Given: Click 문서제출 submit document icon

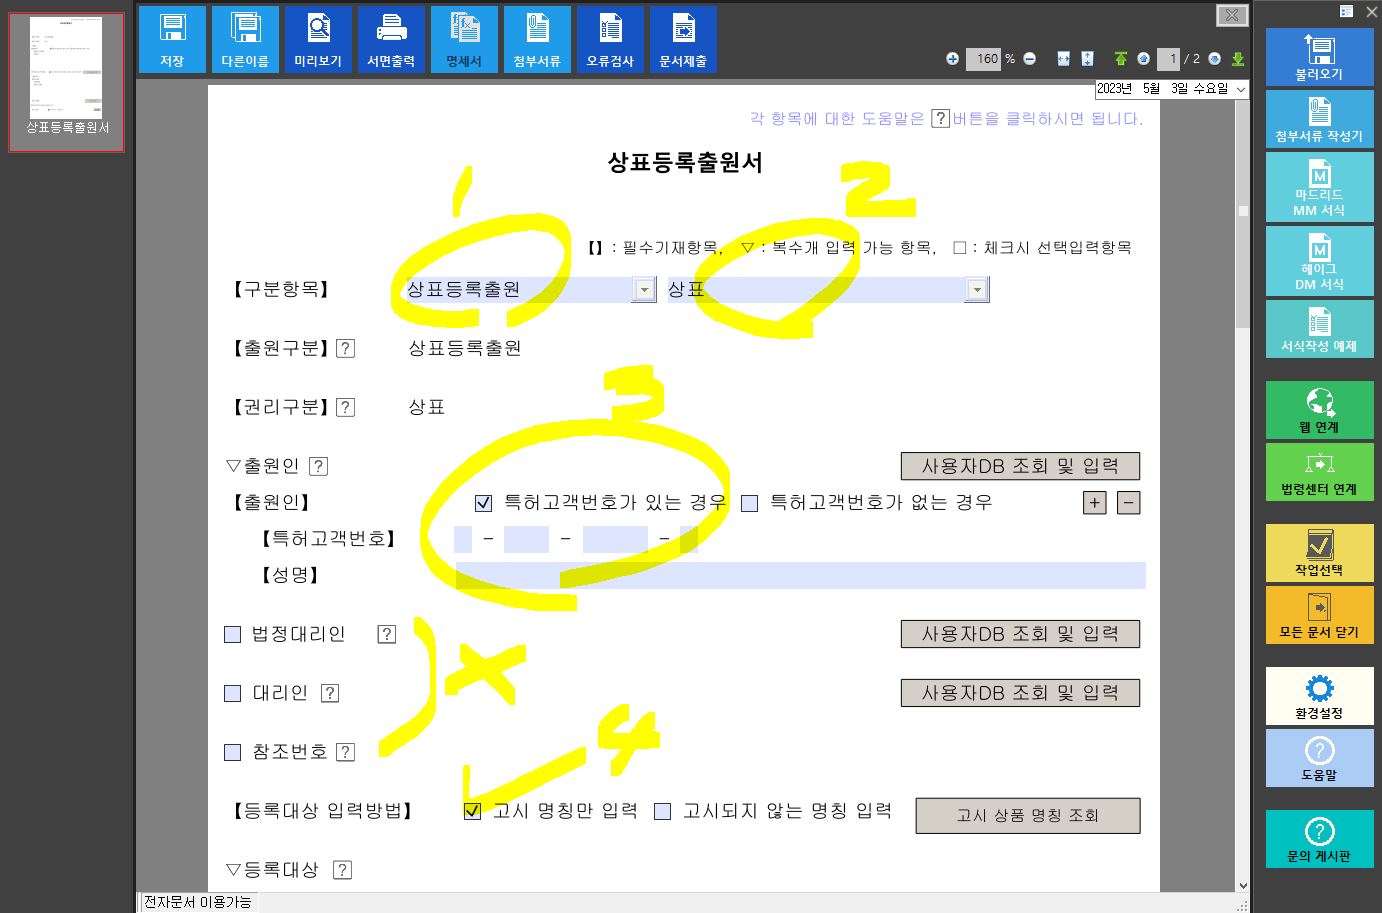Looking at the screenshot, I should click(x=683, y=39).
